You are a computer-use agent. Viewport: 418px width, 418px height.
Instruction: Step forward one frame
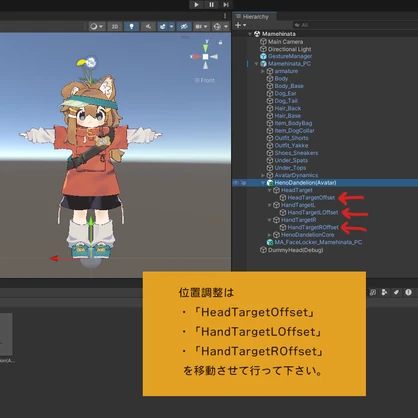[x=226, y=5]
